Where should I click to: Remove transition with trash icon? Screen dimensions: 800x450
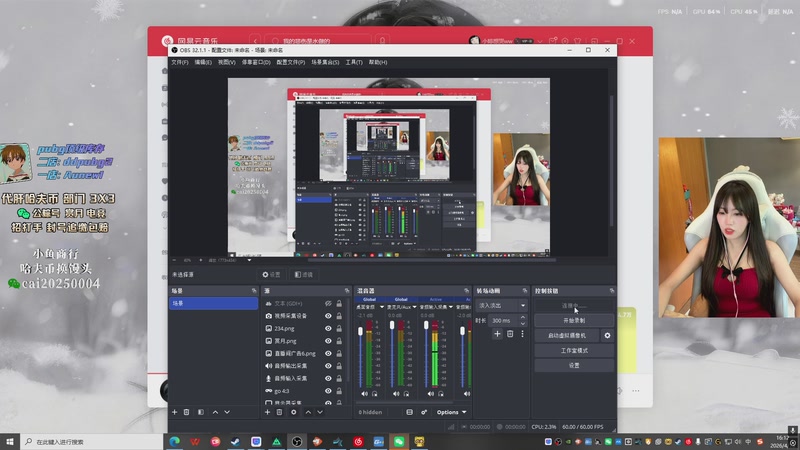pyautogui.click(x=510, y=334)
